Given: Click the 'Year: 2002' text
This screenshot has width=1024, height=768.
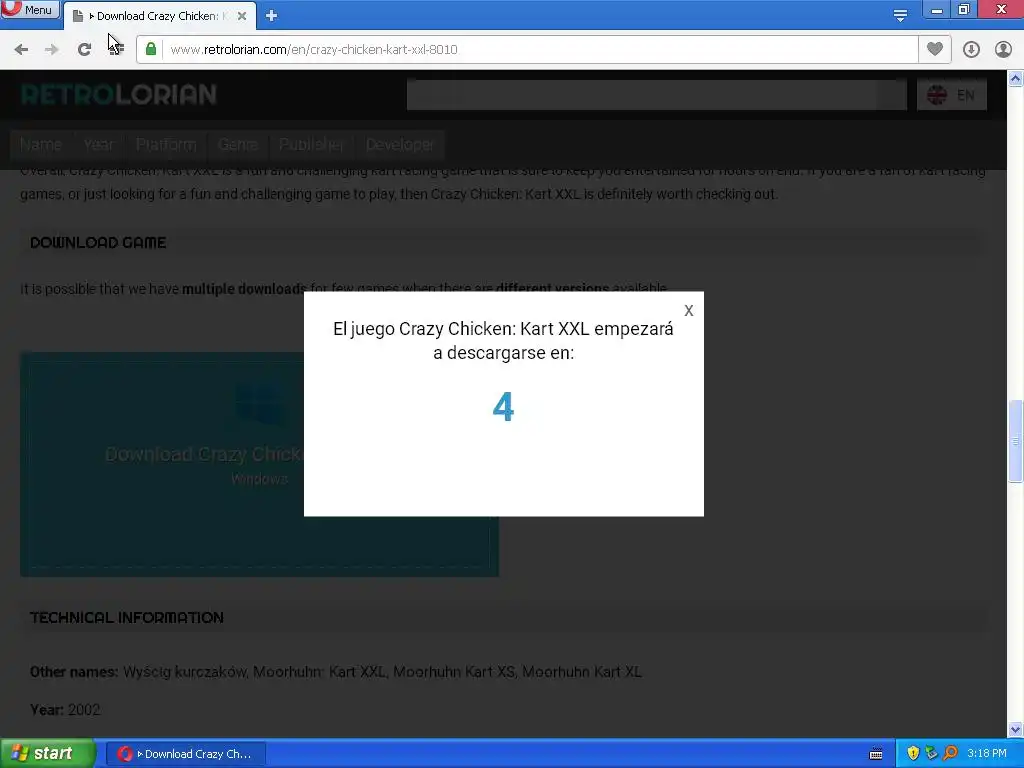Looking at the screenshot, I should [x=65, y=710].
